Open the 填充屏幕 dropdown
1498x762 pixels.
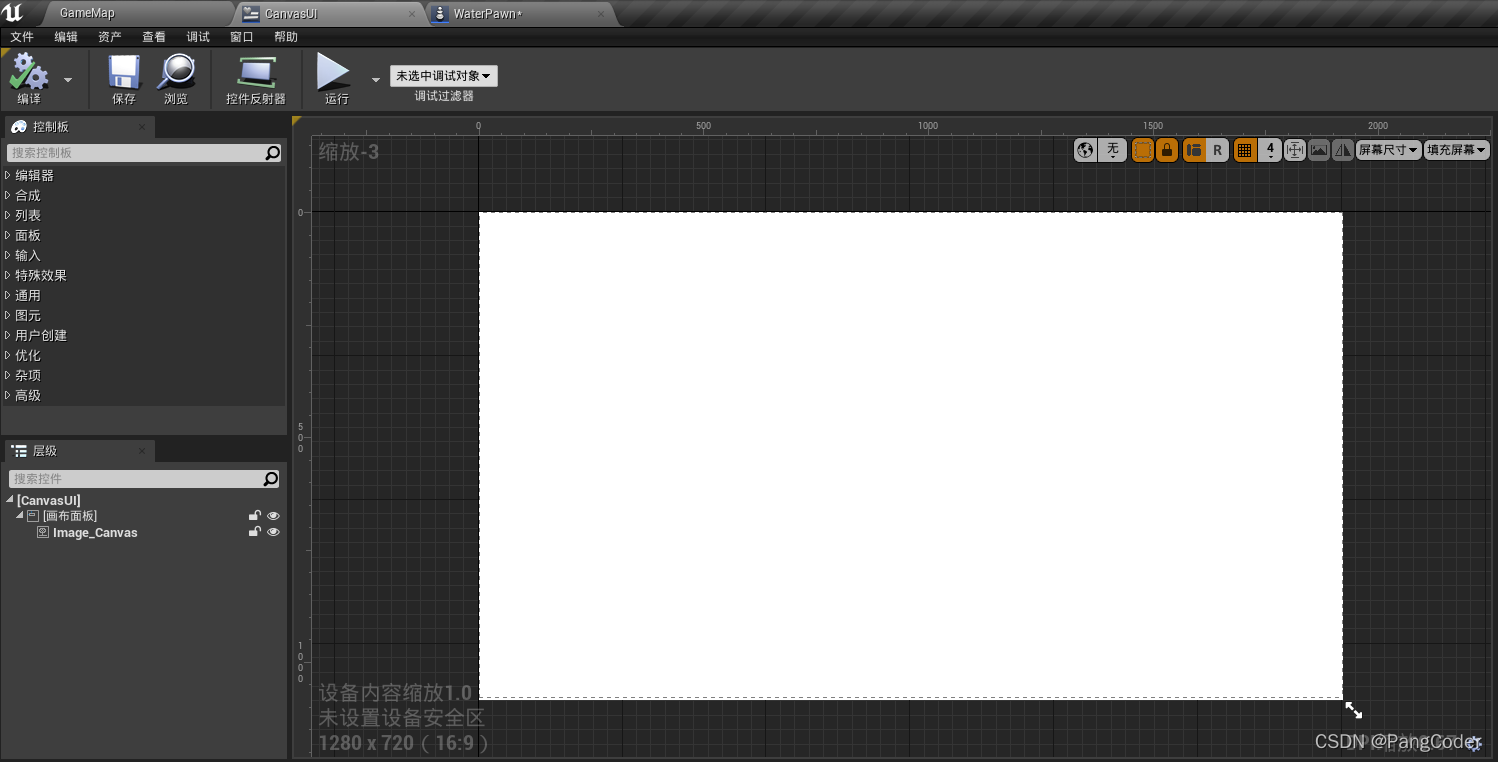1456,150
